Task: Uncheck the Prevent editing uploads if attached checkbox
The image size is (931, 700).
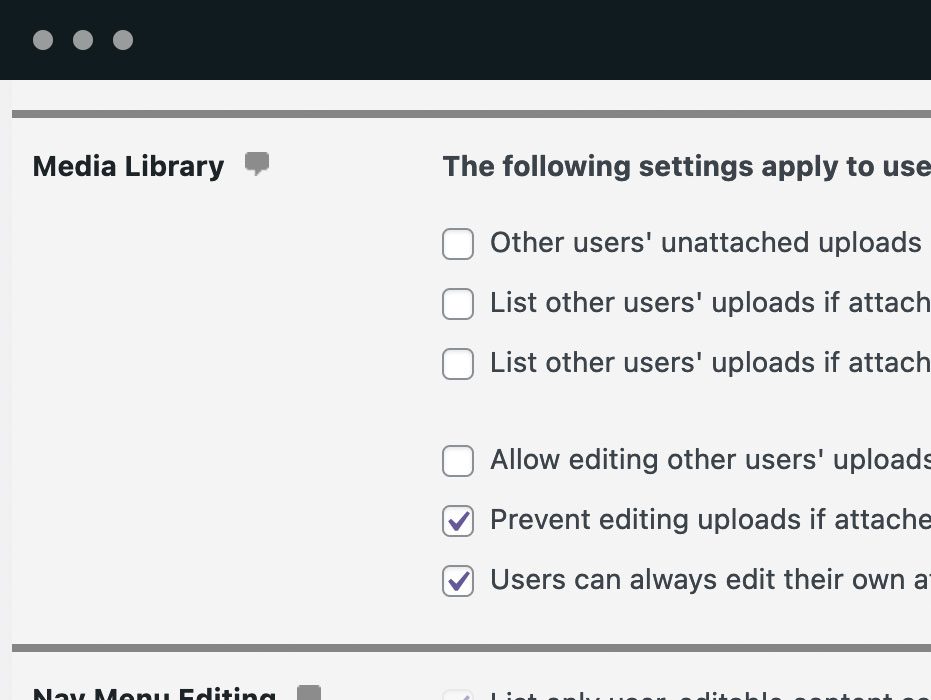Action: 458,521
